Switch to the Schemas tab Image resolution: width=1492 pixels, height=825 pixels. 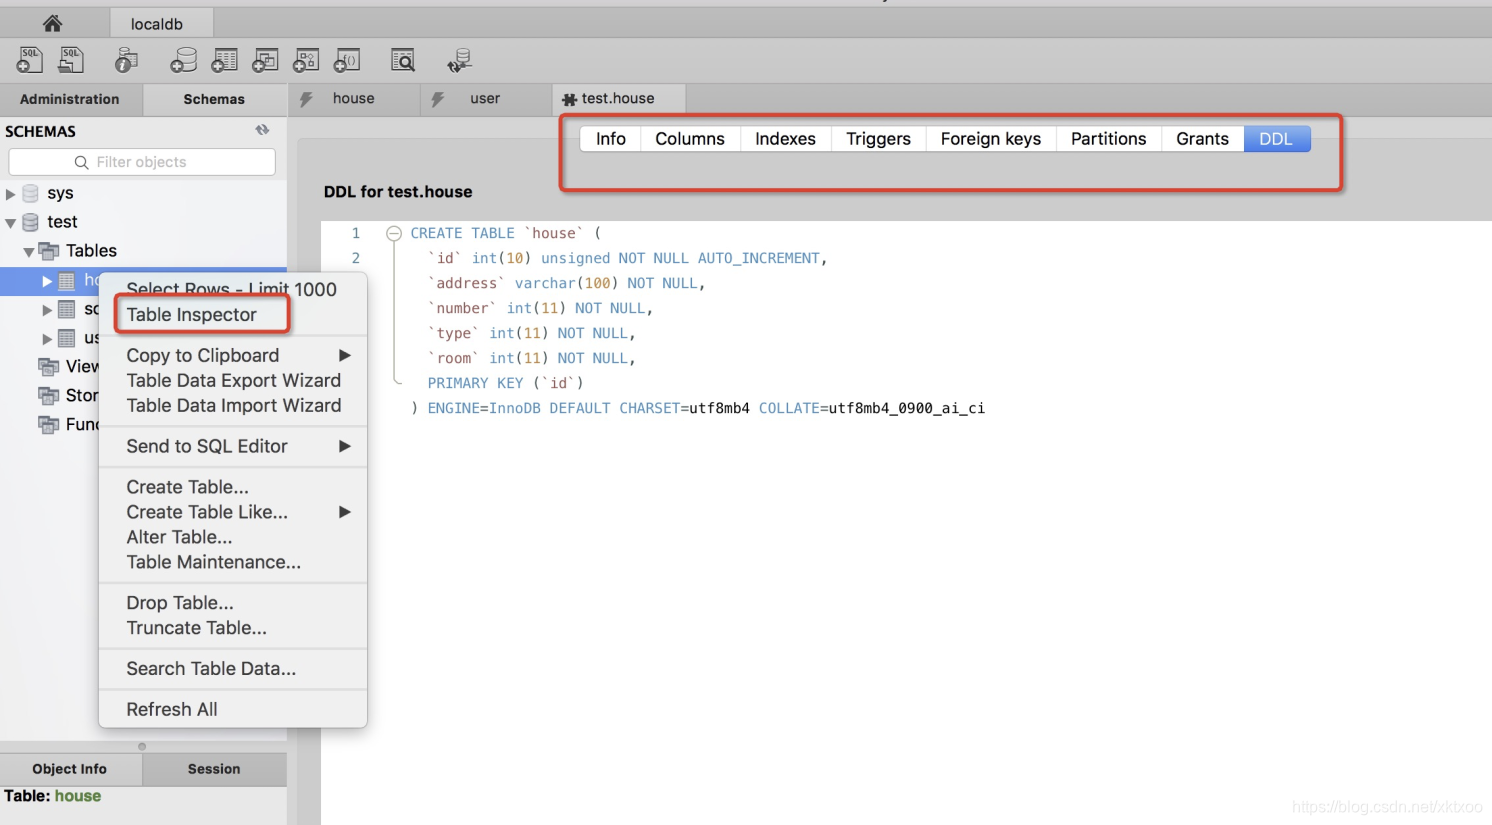(214, 99)
